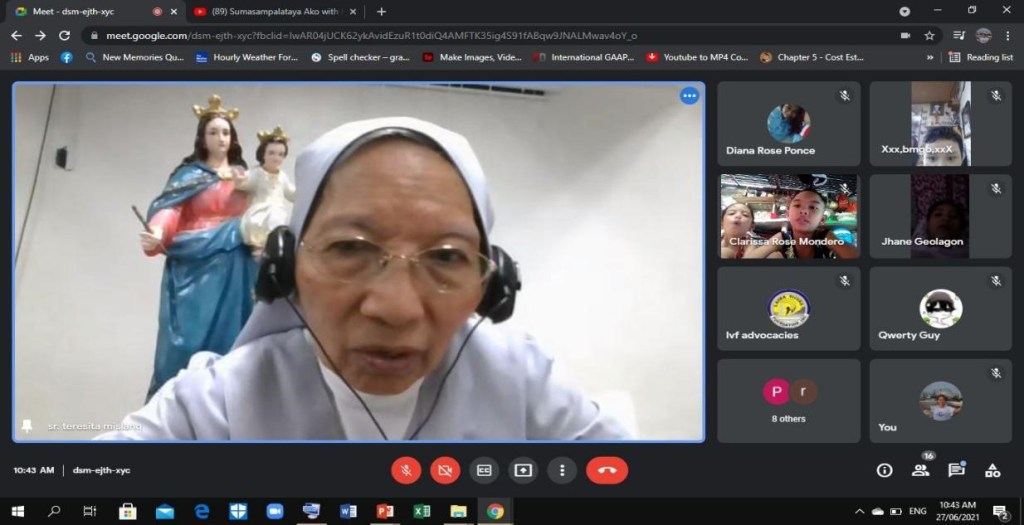Turn the camera on or off
The image size is (1024, 525).
[x=445, y=470]
